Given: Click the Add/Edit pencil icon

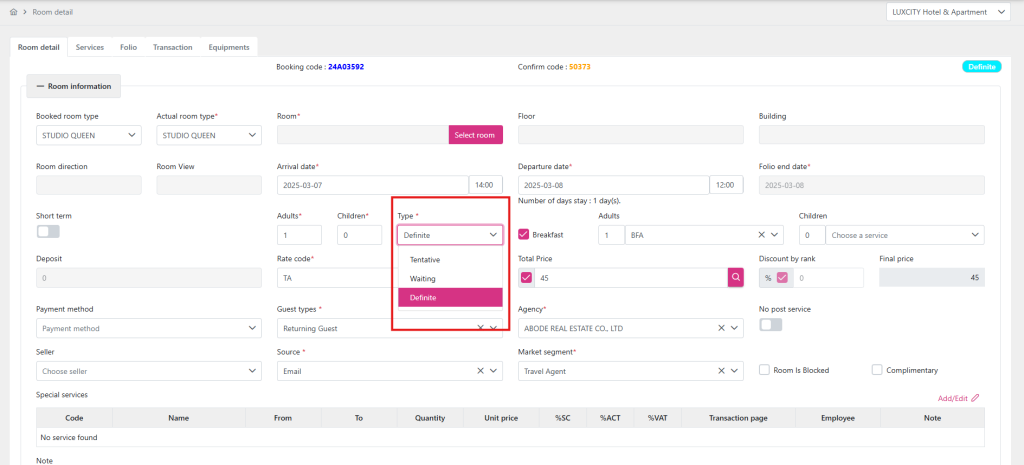Looking at the screenshot, I should coord(975,398).
